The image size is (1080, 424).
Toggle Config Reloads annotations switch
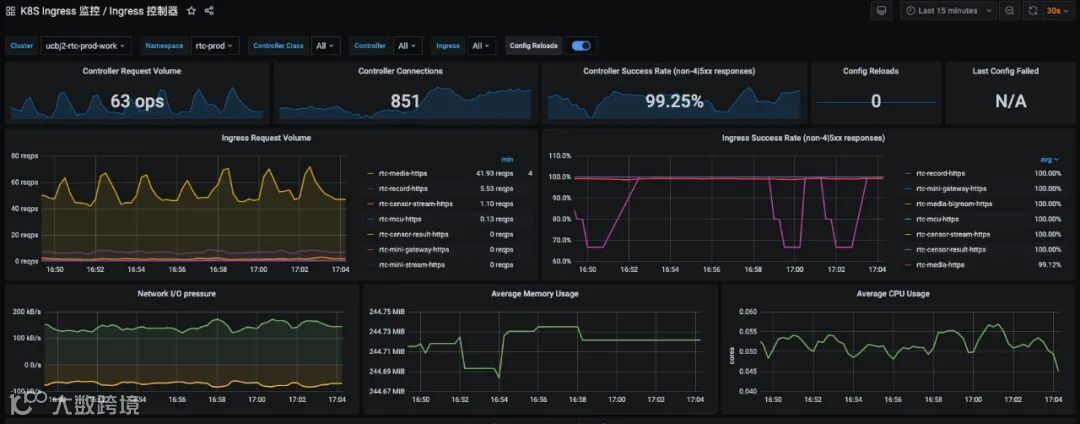point(581,45)
